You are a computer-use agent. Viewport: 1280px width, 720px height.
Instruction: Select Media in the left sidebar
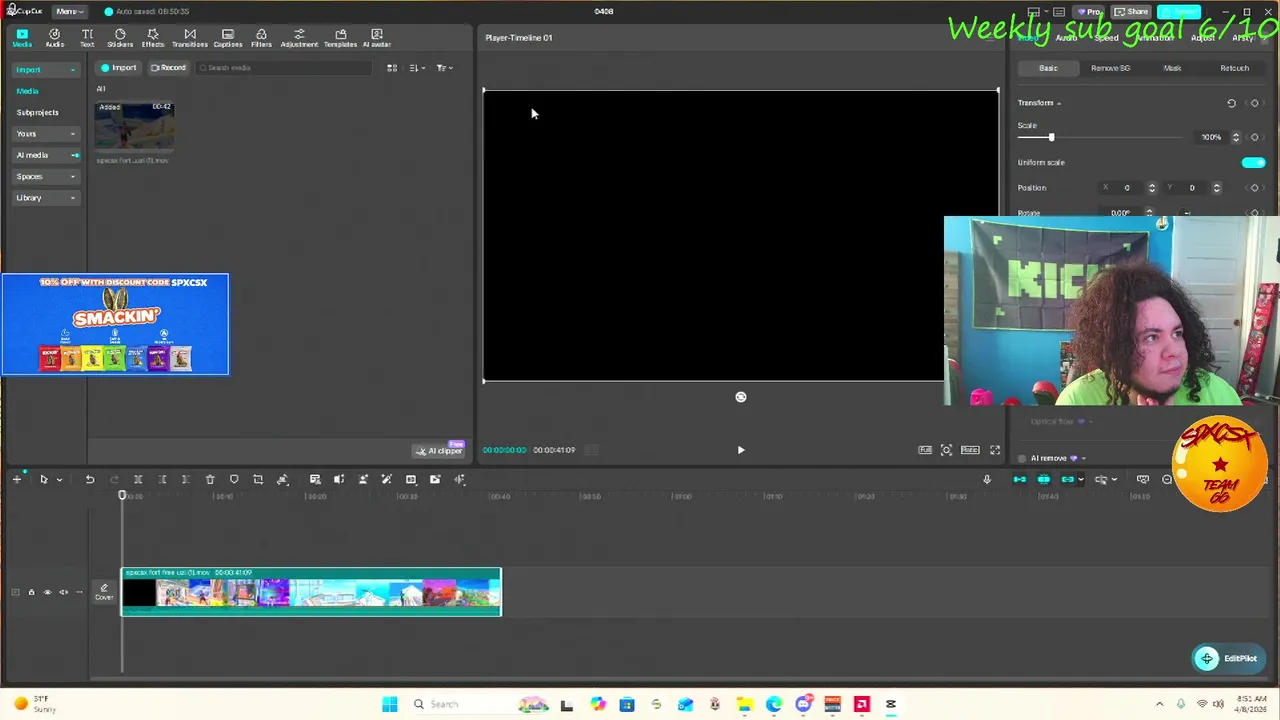[x=27, y=91]
